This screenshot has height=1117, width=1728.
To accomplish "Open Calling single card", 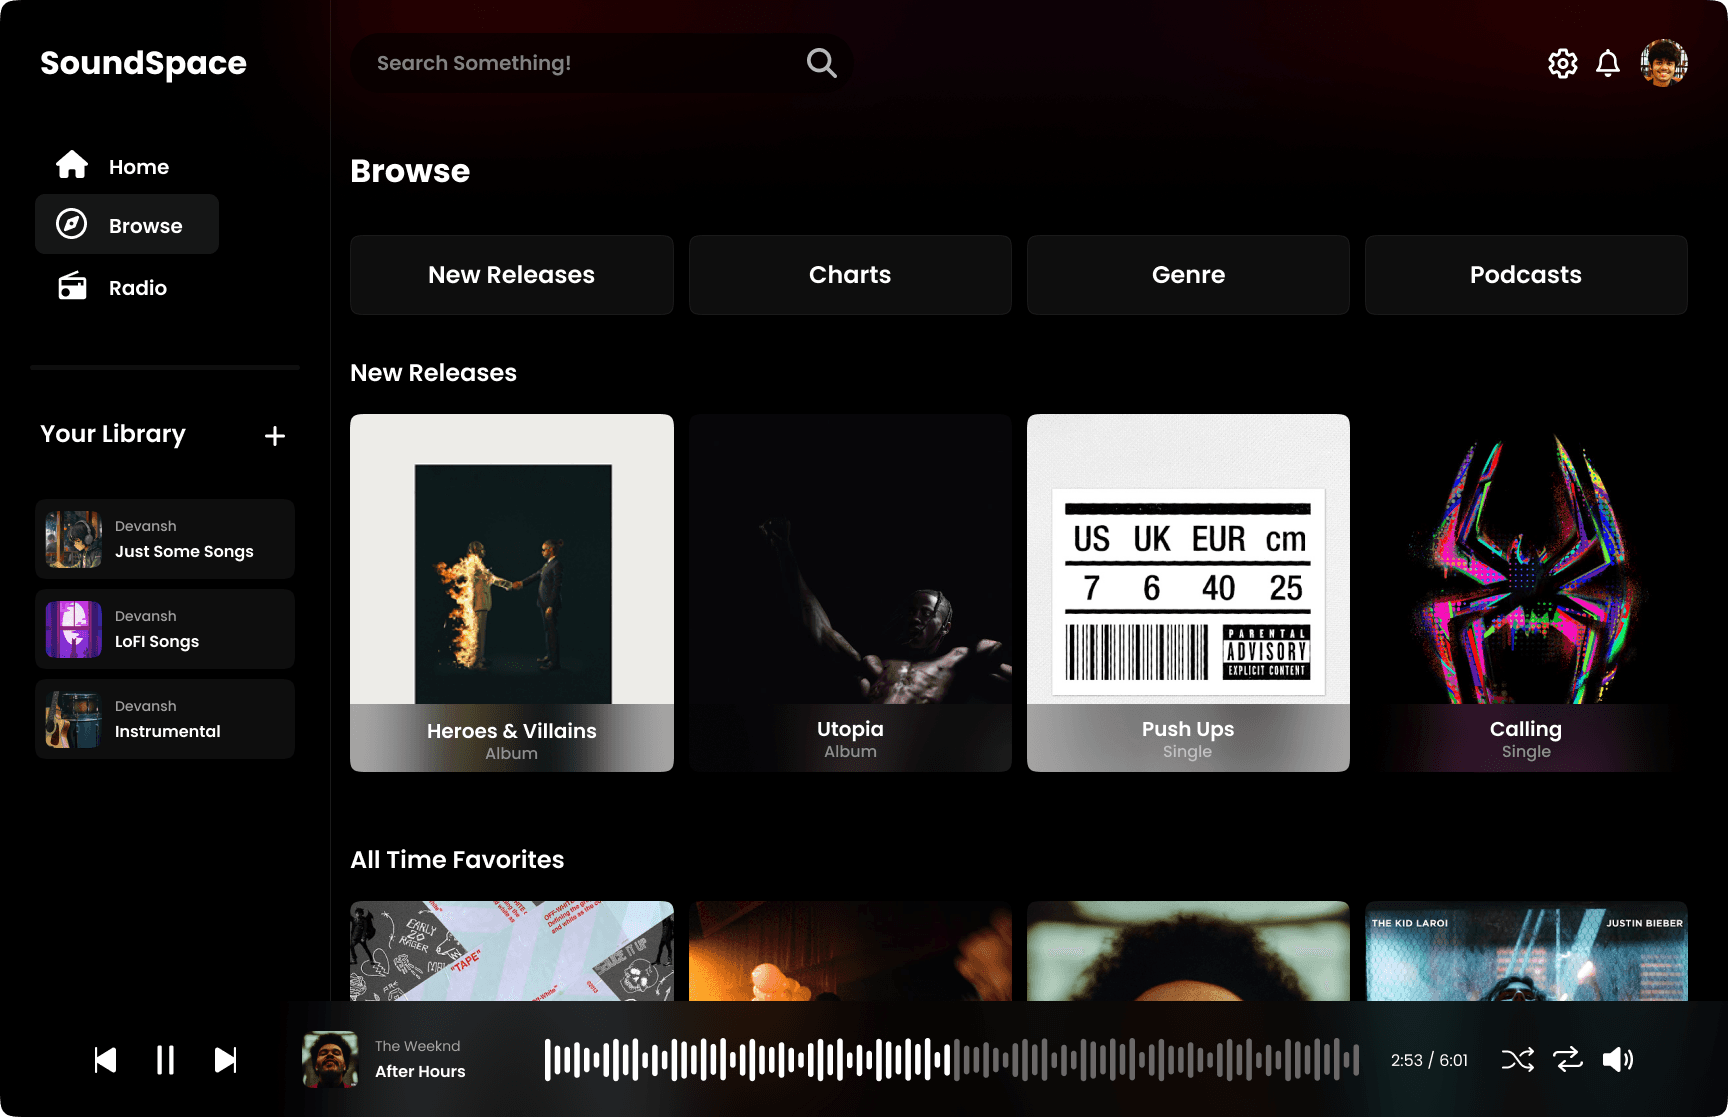I will coord(1526,593).
